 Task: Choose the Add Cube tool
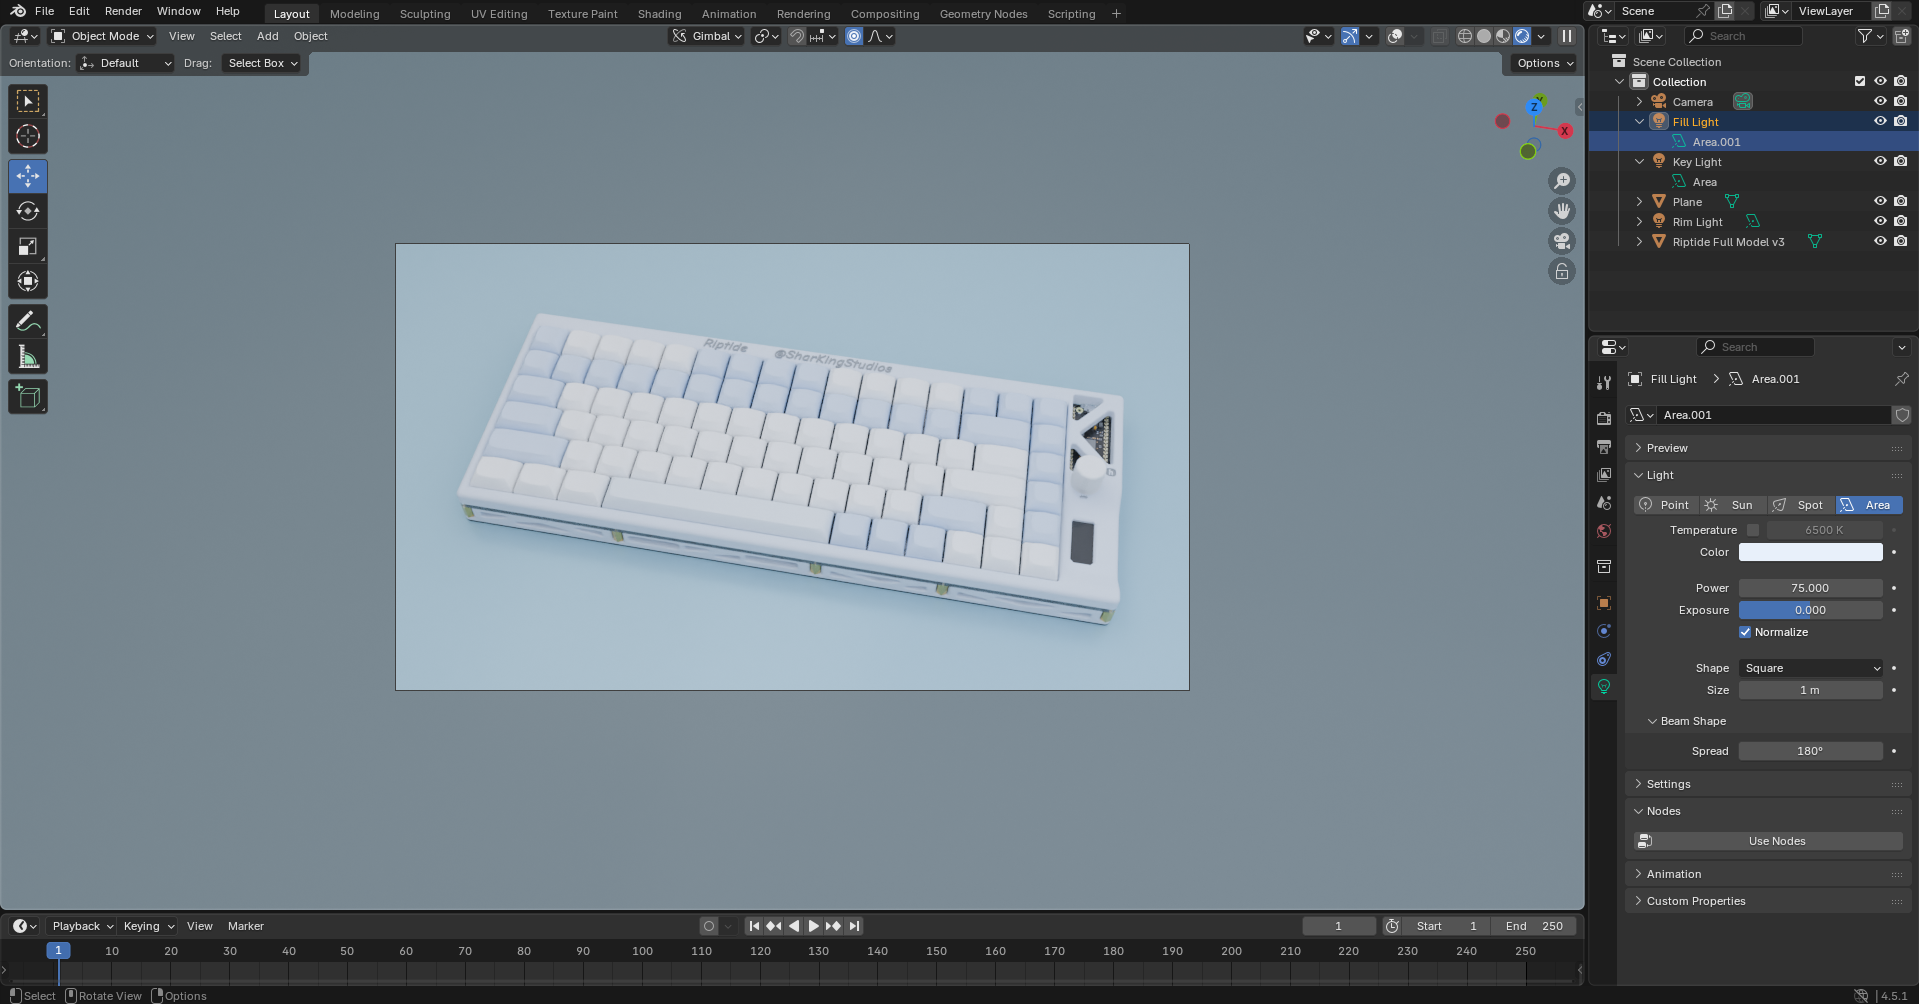coord(28,397)
